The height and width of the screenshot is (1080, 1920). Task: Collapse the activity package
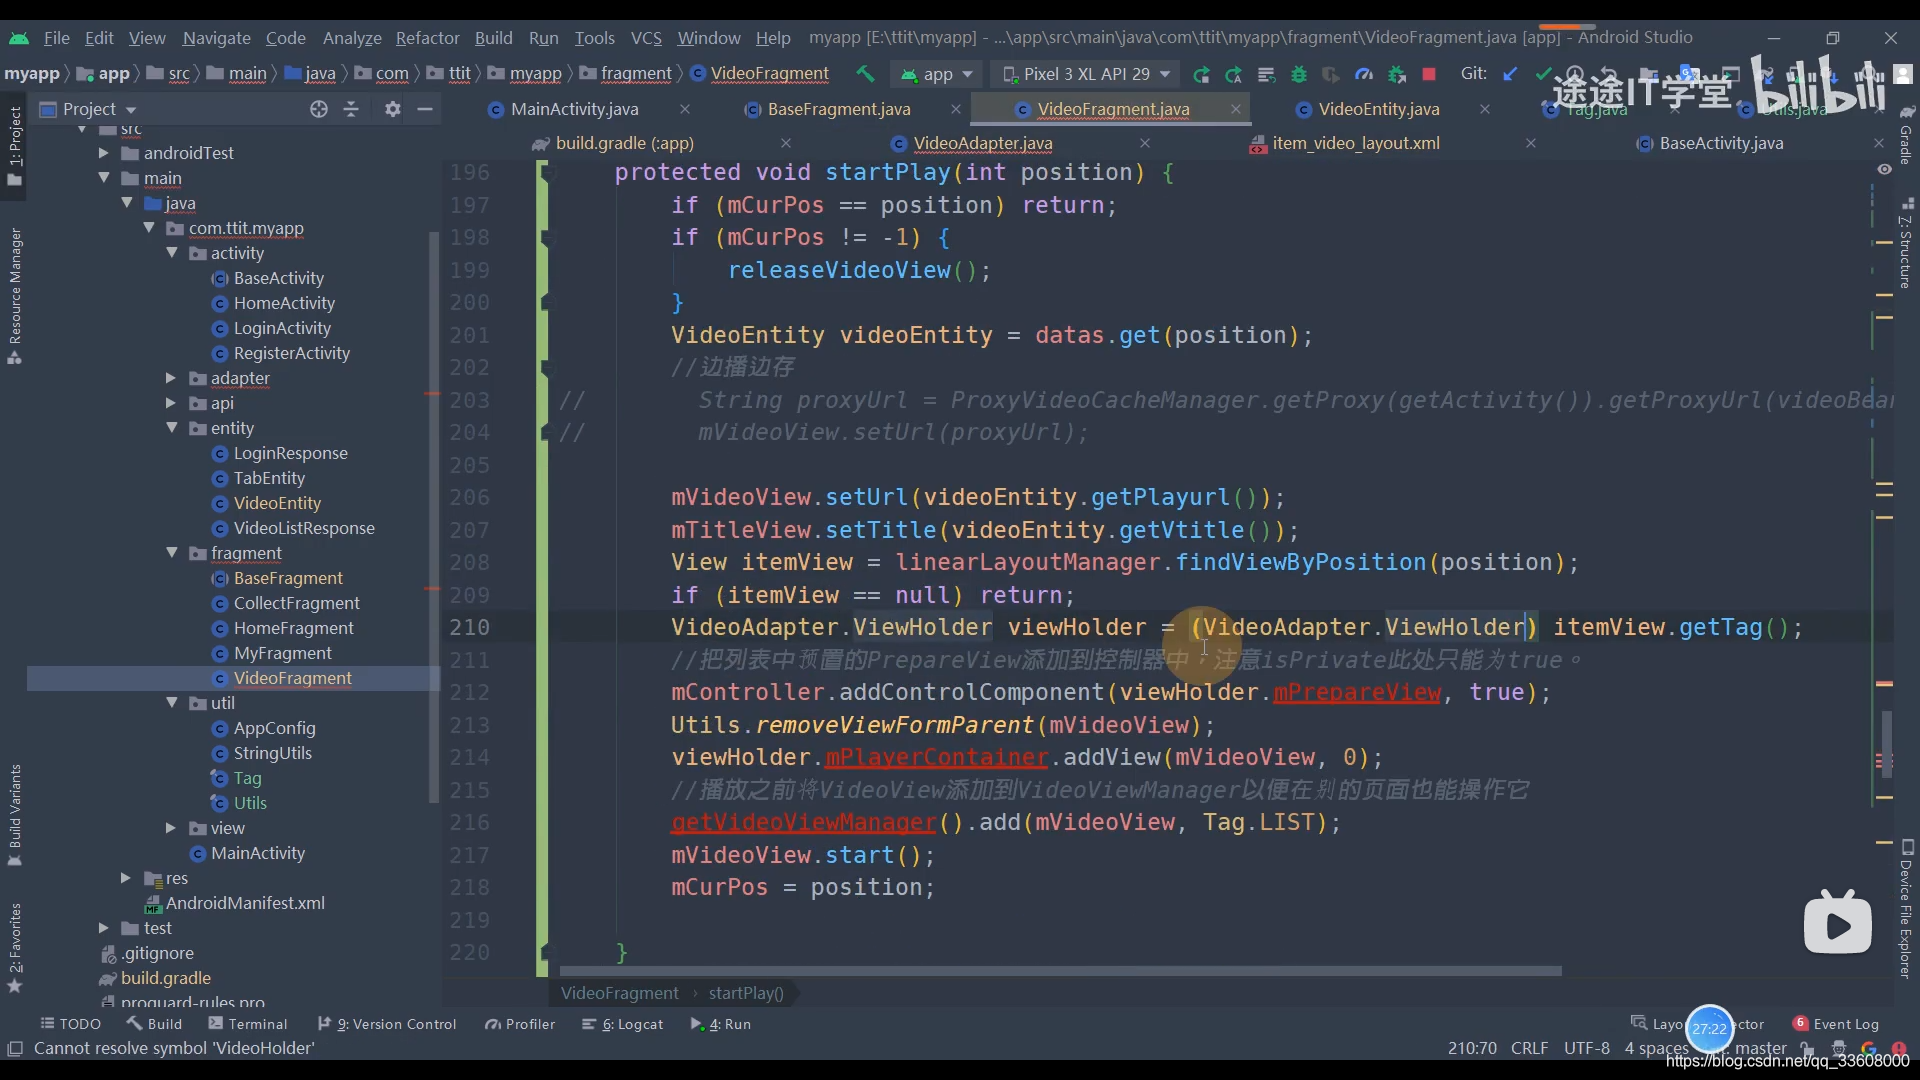(172, 253)
